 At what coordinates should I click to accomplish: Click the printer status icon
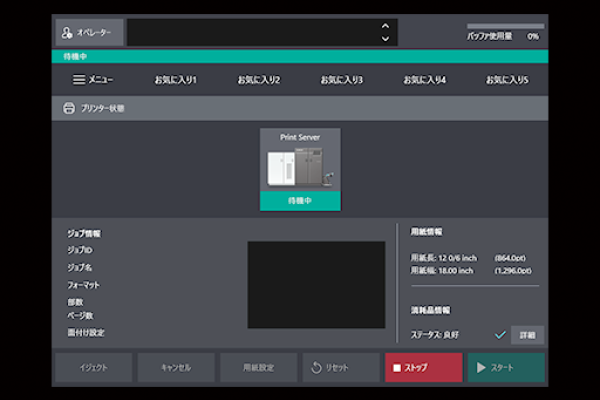(68, 108)
